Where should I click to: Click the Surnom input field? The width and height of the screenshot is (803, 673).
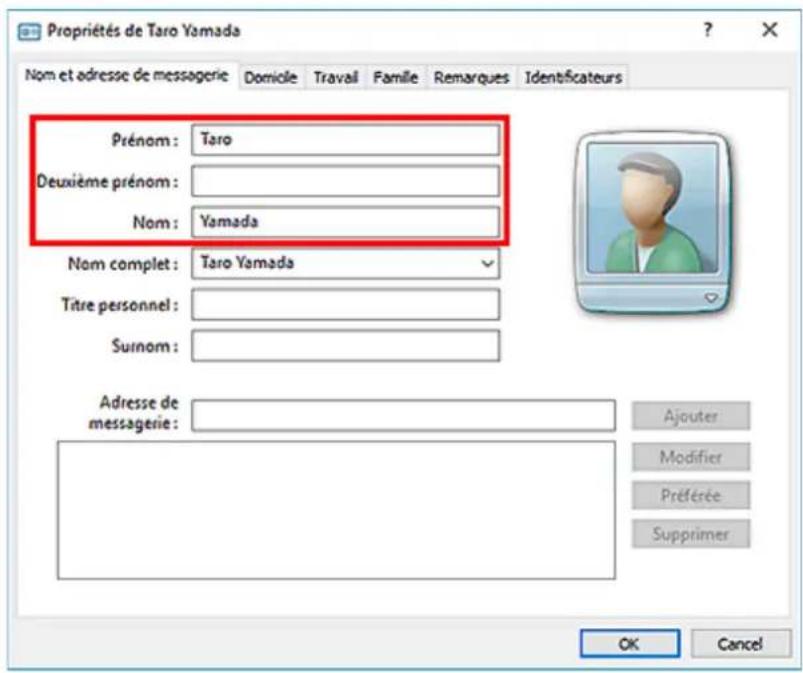[x=345, y=346]
